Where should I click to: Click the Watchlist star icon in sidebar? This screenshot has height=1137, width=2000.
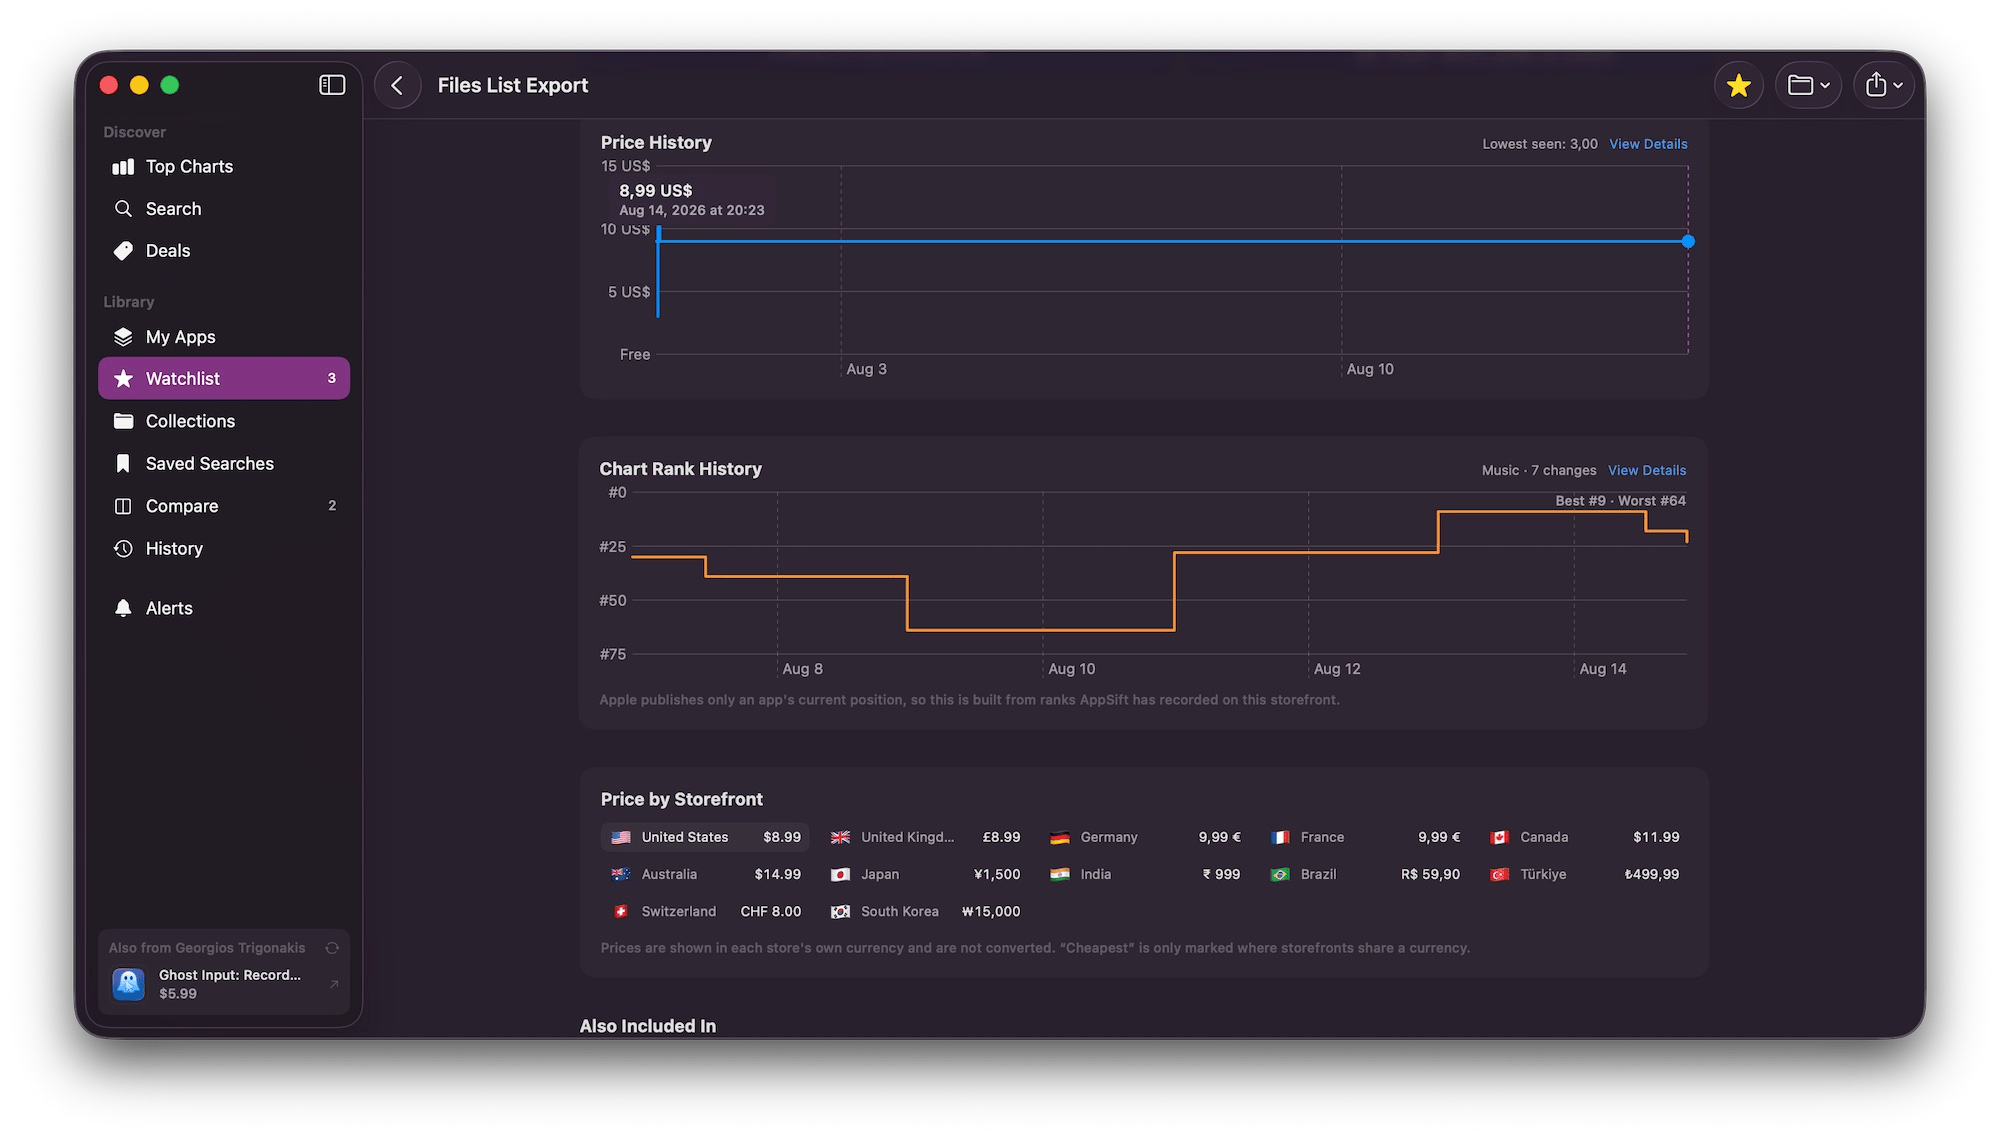point(123,378)
